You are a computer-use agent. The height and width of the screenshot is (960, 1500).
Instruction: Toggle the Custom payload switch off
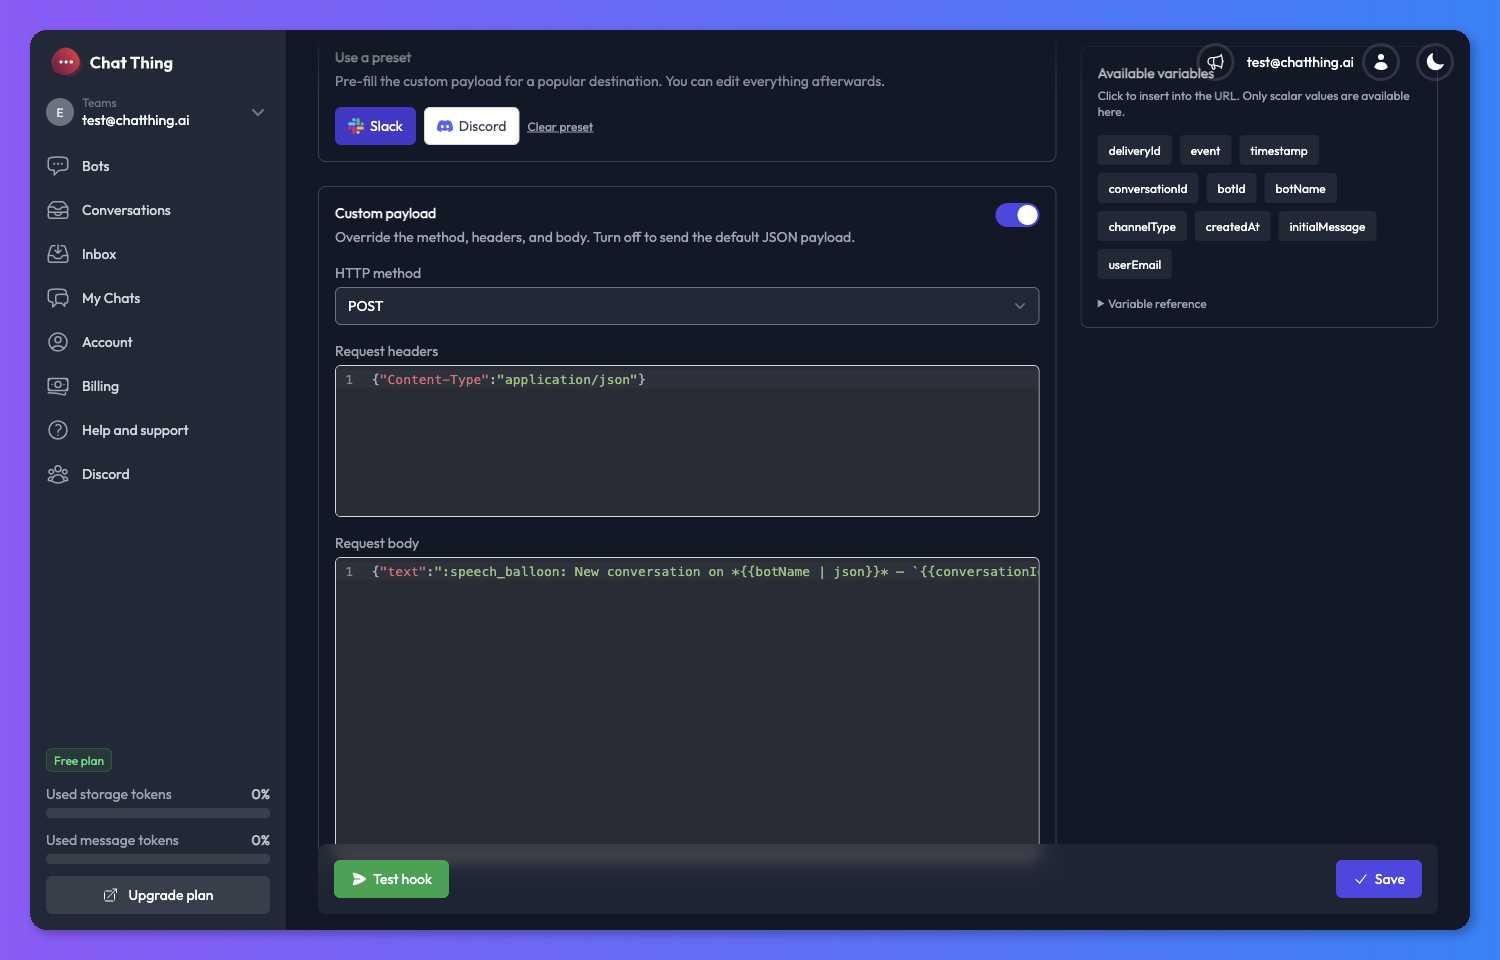[x=1017, y=215]
